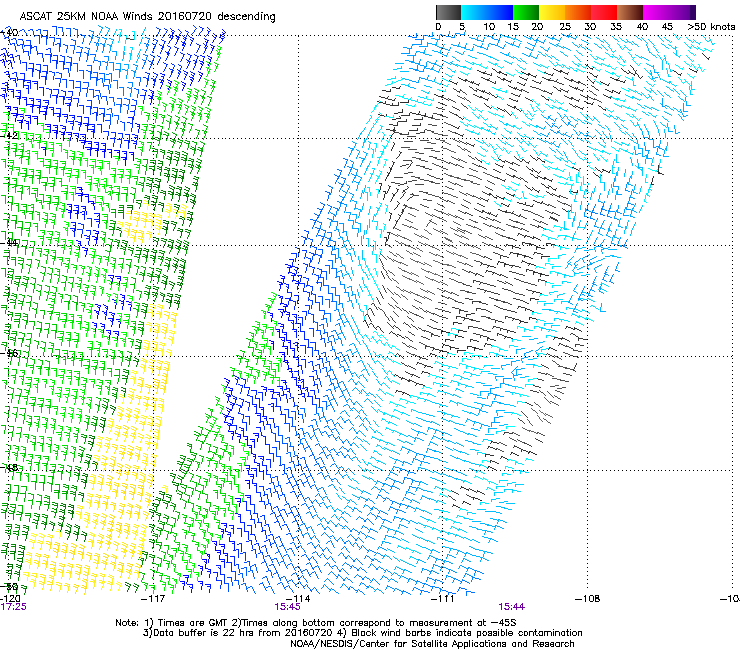740x650 pixels.
Task: Click the gray 0-5 knots color swatch
Action: (x=448, y=12)
